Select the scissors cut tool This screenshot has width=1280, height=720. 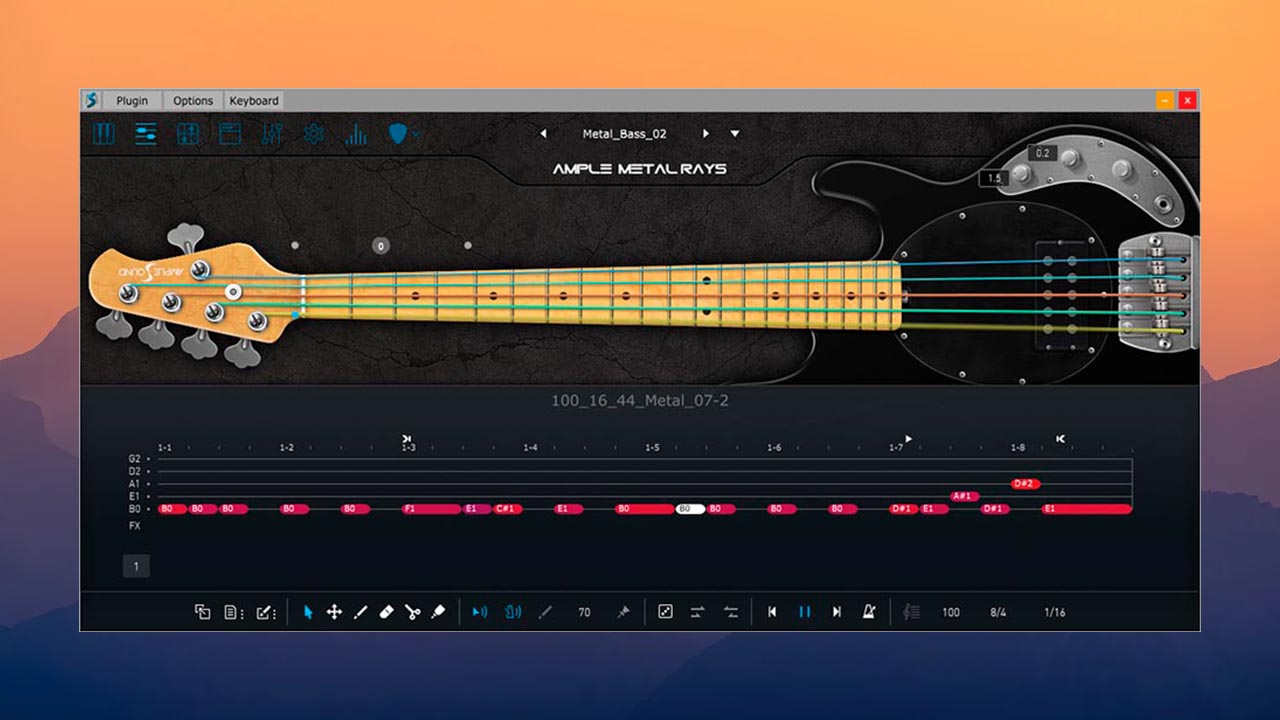click(414, 612)
